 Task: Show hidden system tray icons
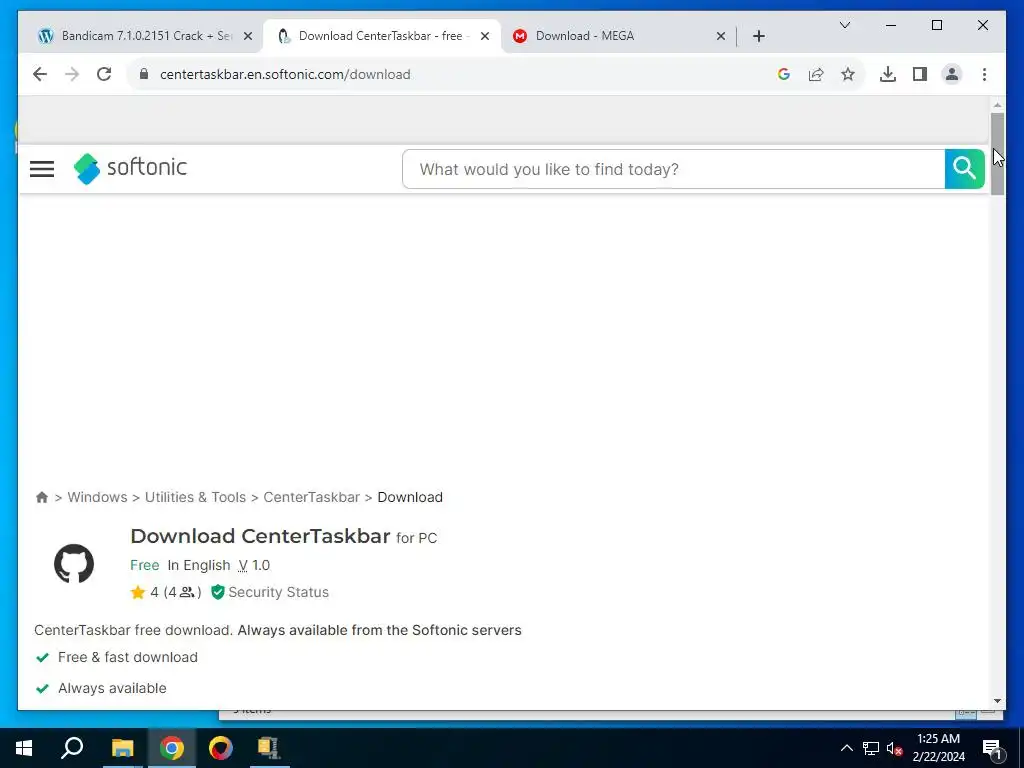(846, 748)
